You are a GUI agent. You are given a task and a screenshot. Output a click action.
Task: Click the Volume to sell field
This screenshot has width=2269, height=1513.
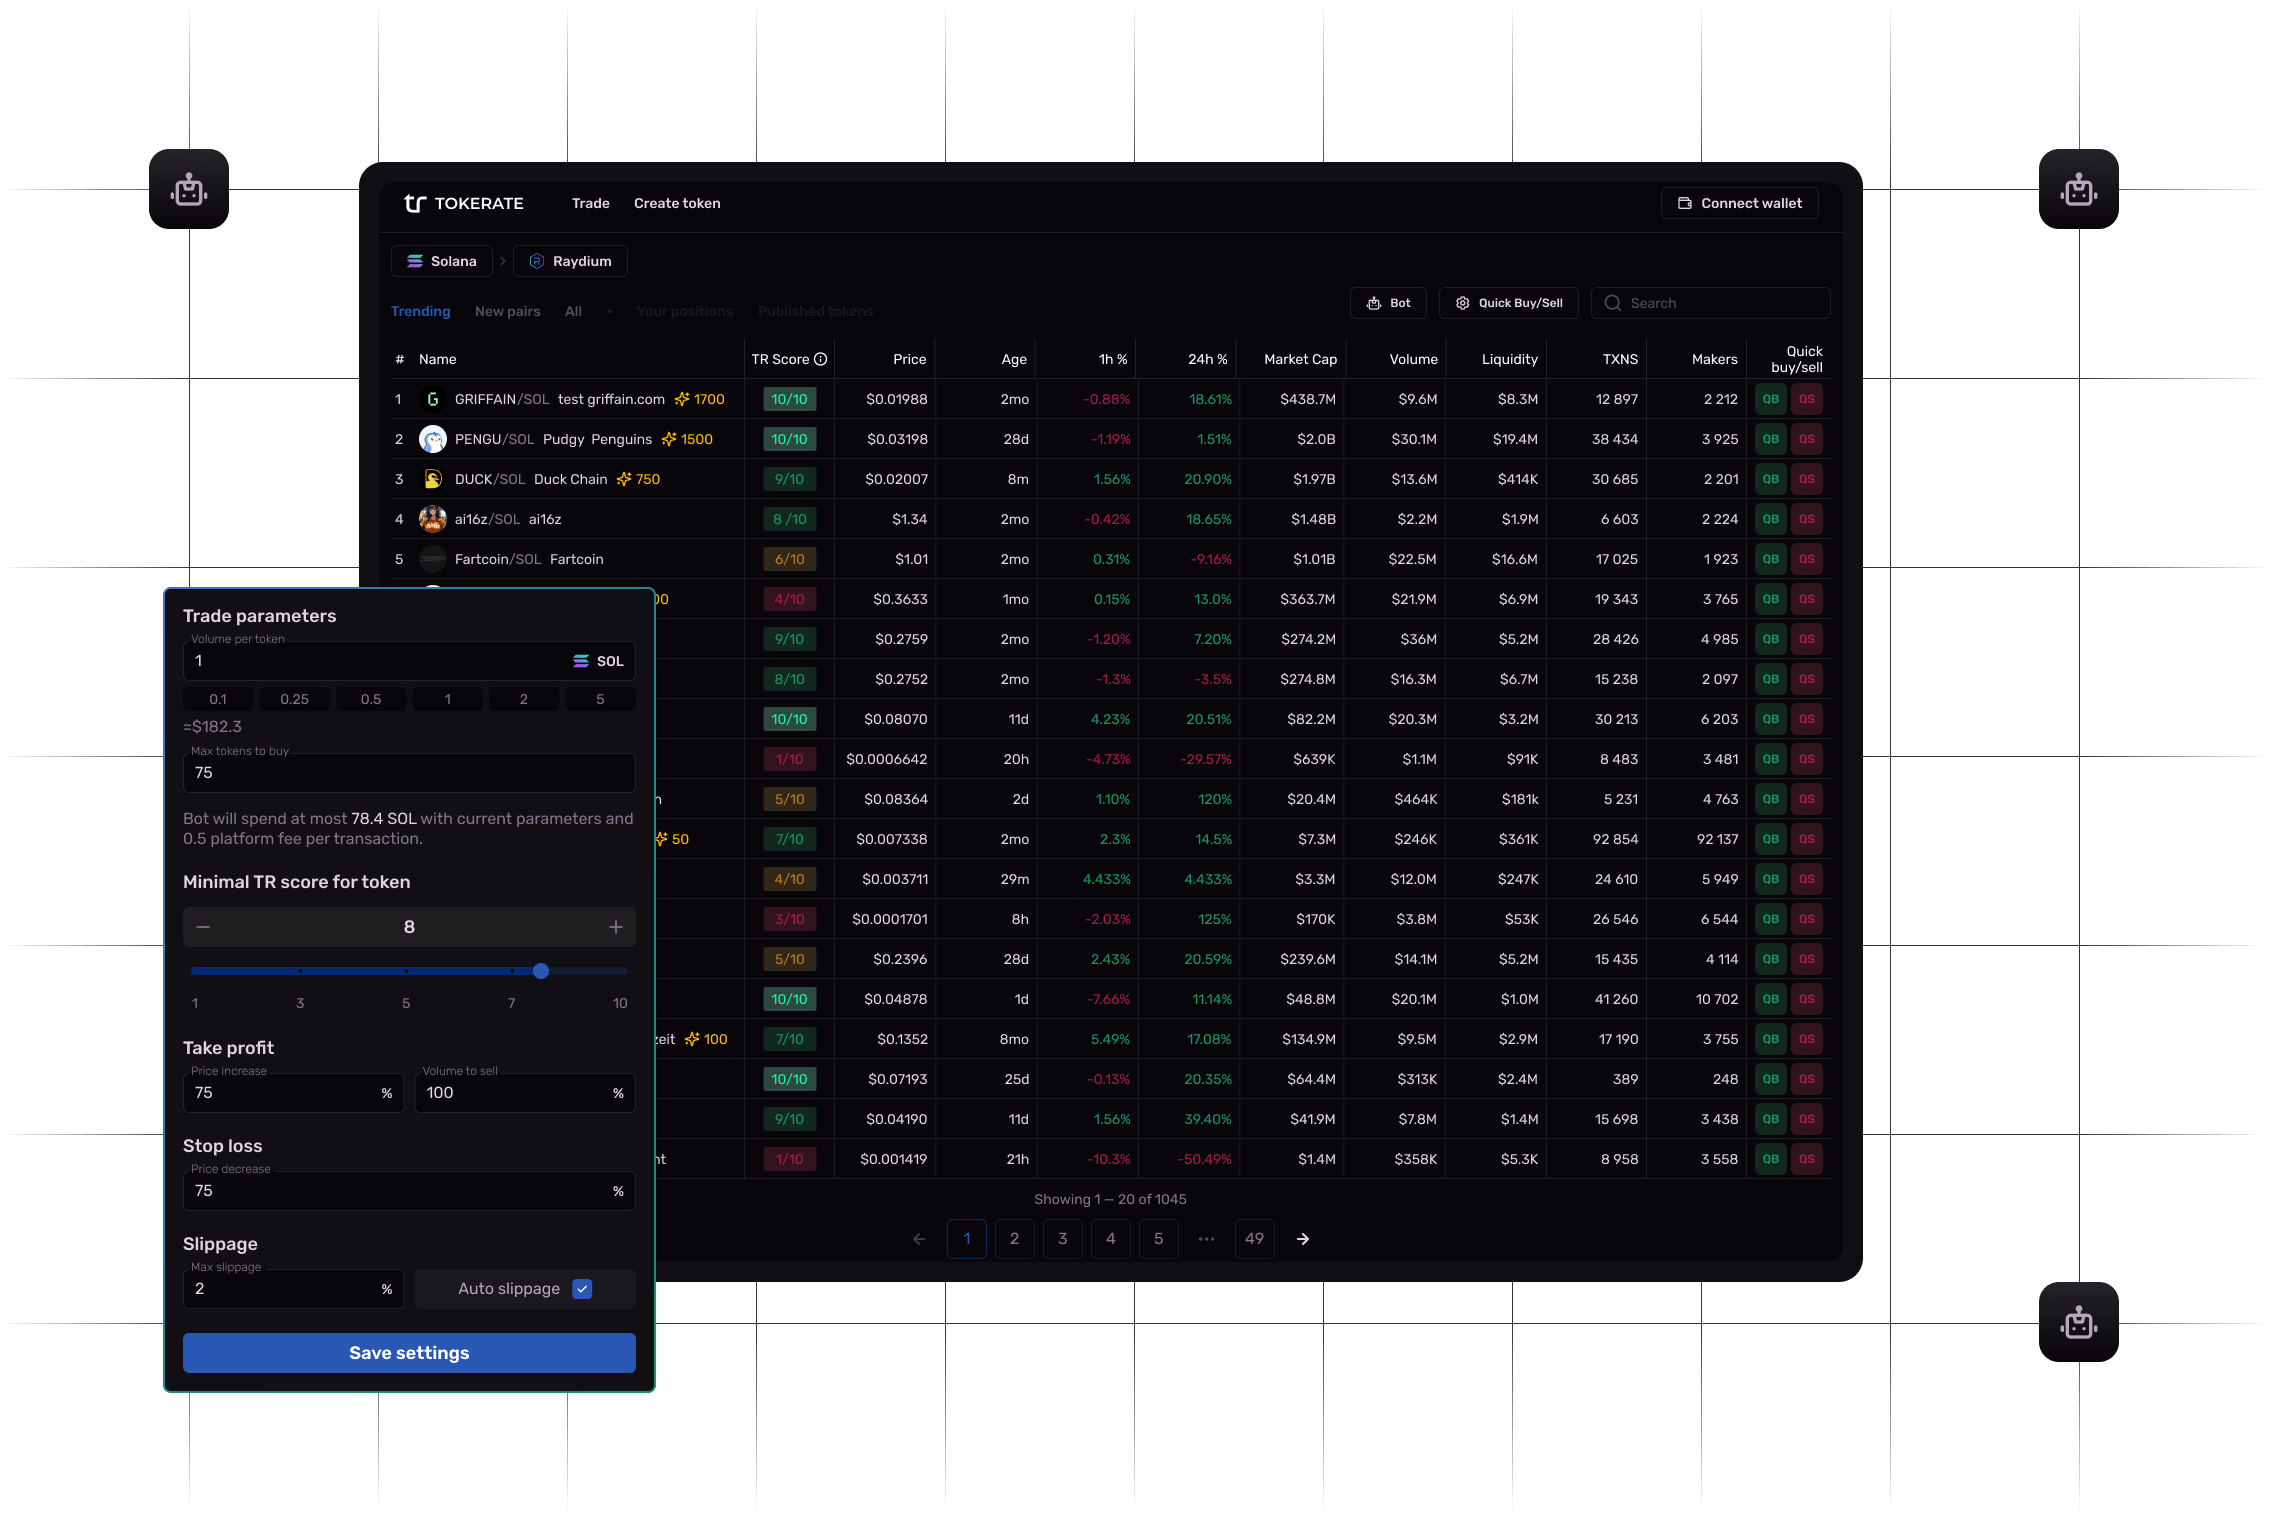pos(525,1093)
